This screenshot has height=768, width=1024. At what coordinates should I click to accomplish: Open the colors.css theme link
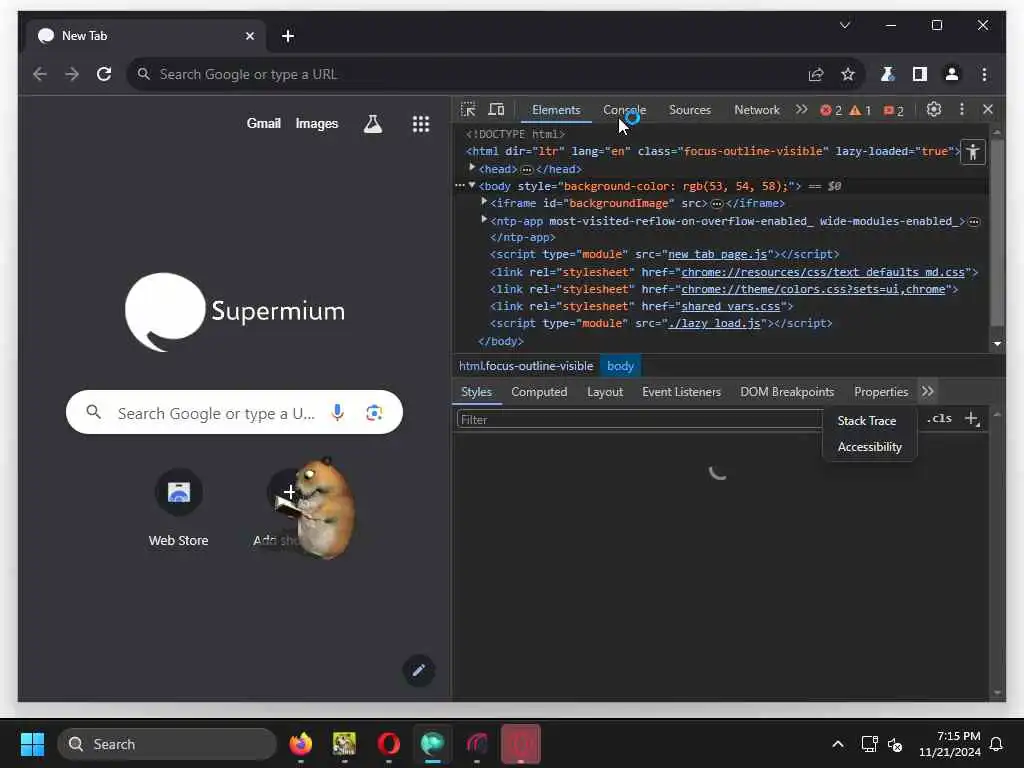pyautogui.click(x=813, y=289)
